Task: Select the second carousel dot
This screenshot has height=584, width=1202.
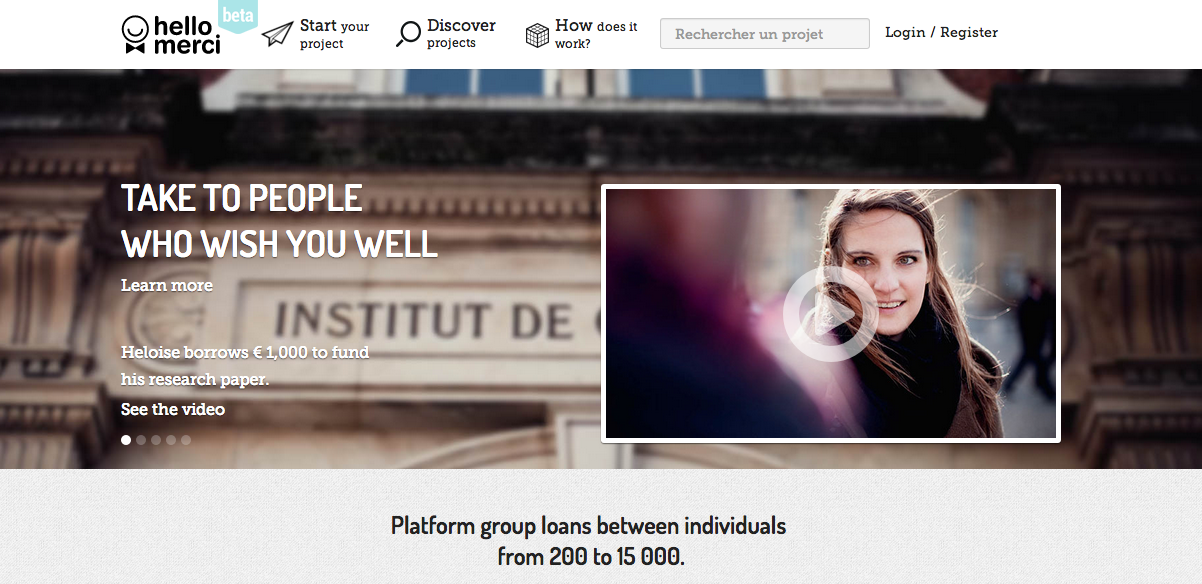Action: pos(141,440)
